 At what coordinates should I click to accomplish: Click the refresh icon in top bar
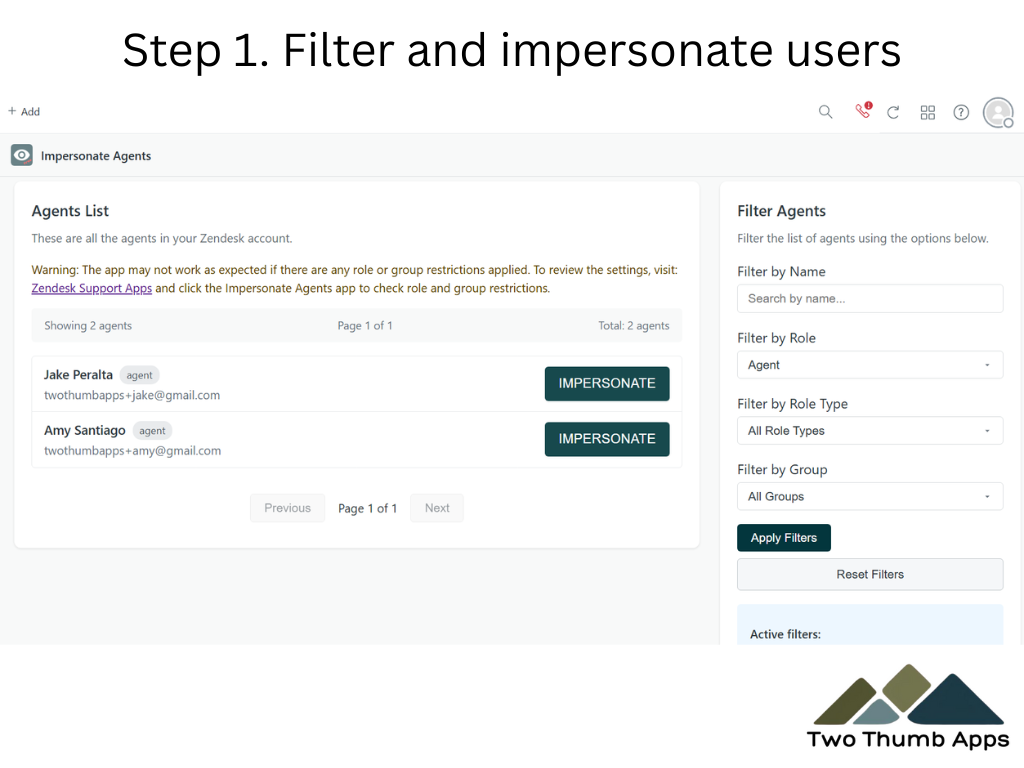(x=893, y=112)
